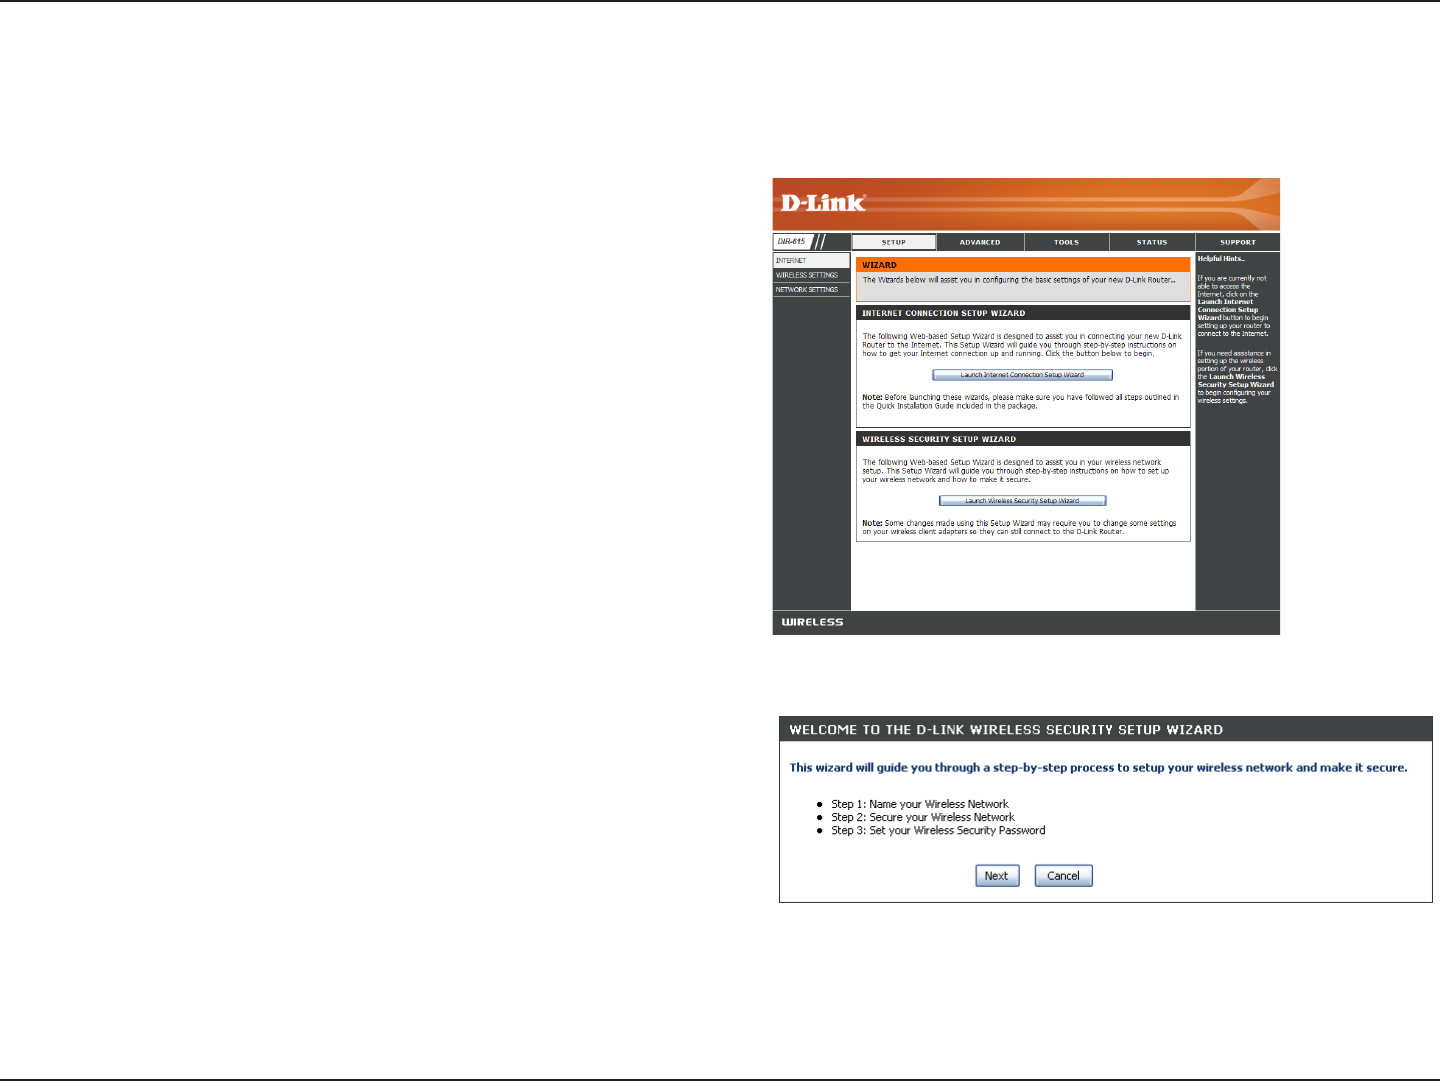Switch to the ADVANCED tab
This screenshot has height=1081, width=1440.
(980, 242)
